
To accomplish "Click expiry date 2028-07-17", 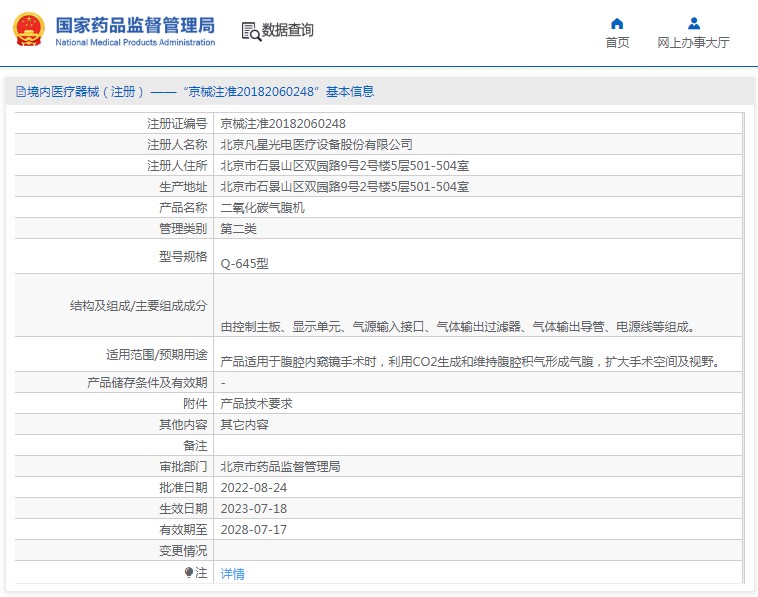I will point(254,530).
